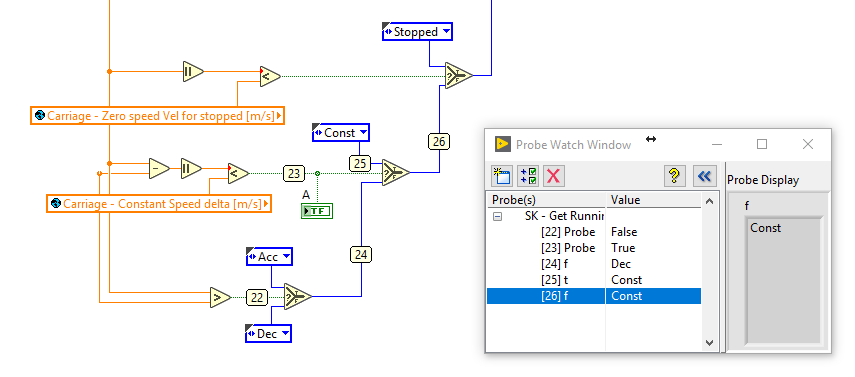Click the boolean TF indicator labeled A

tap(317, 211)
